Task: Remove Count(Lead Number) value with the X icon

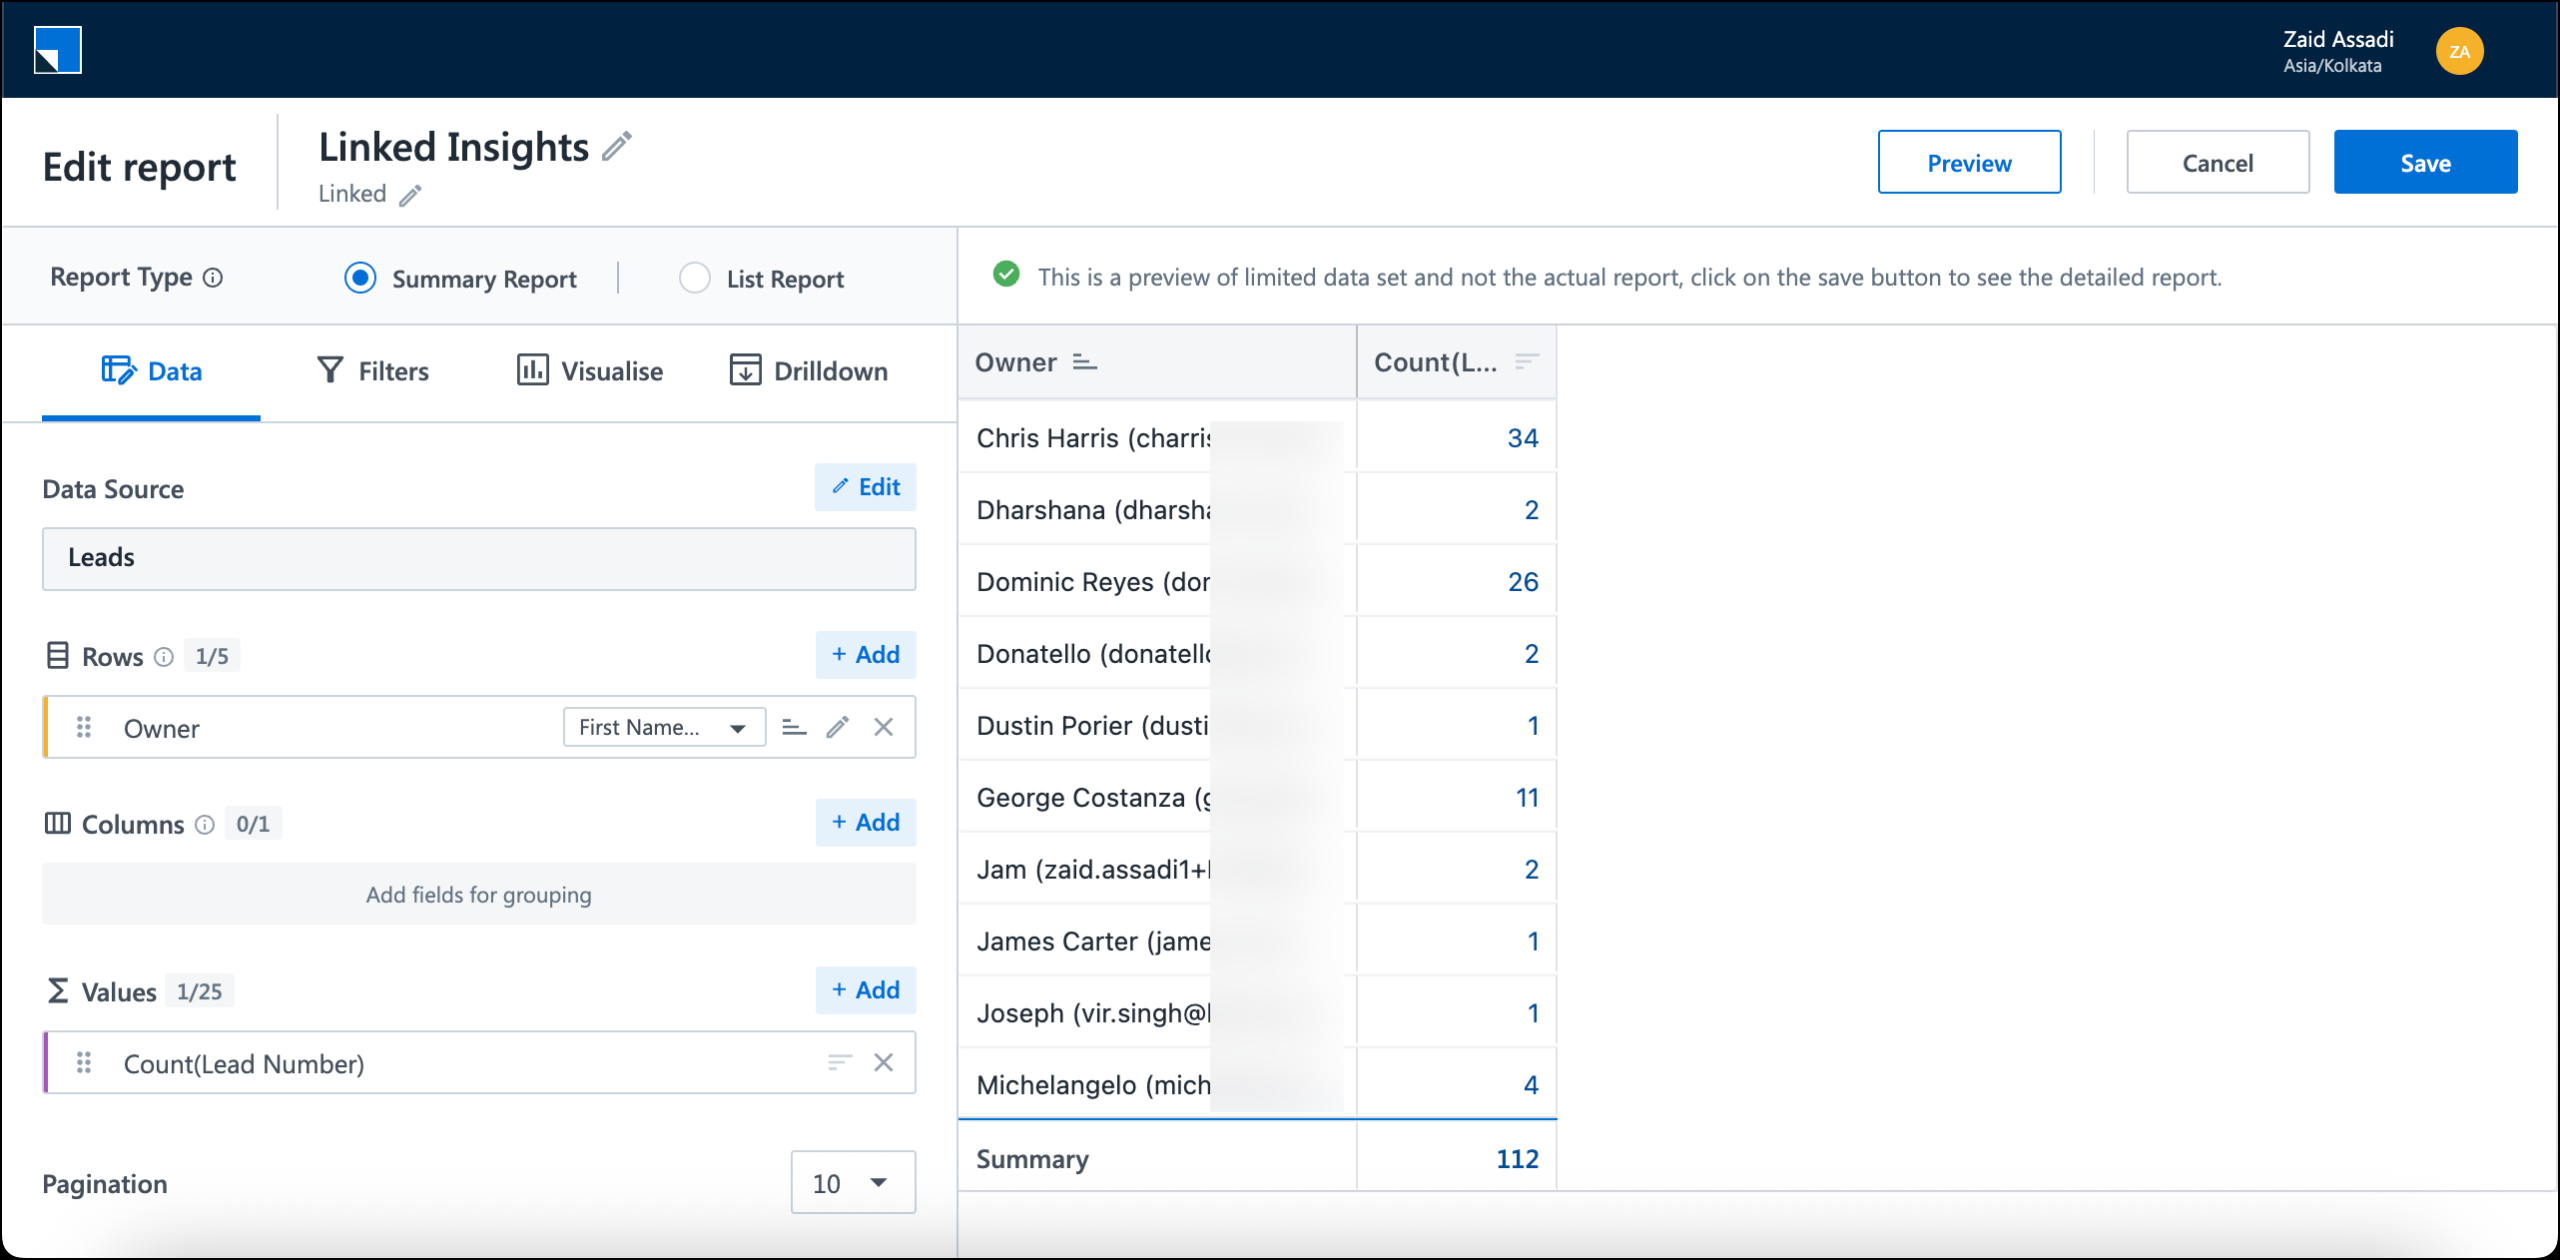Action: pos(884,1062)
